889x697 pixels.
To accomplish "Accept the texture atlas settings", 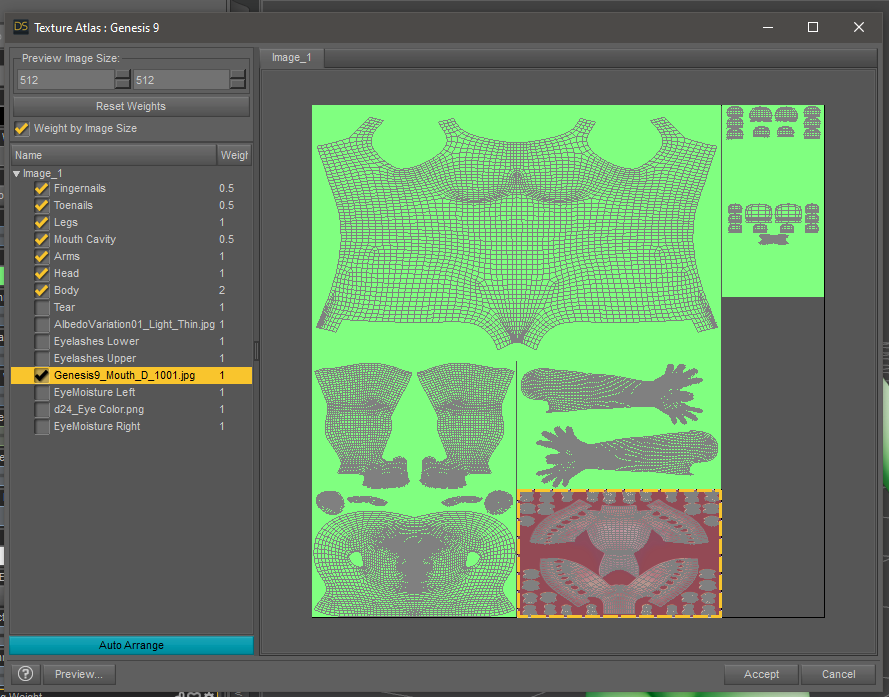I will [761, 674].
